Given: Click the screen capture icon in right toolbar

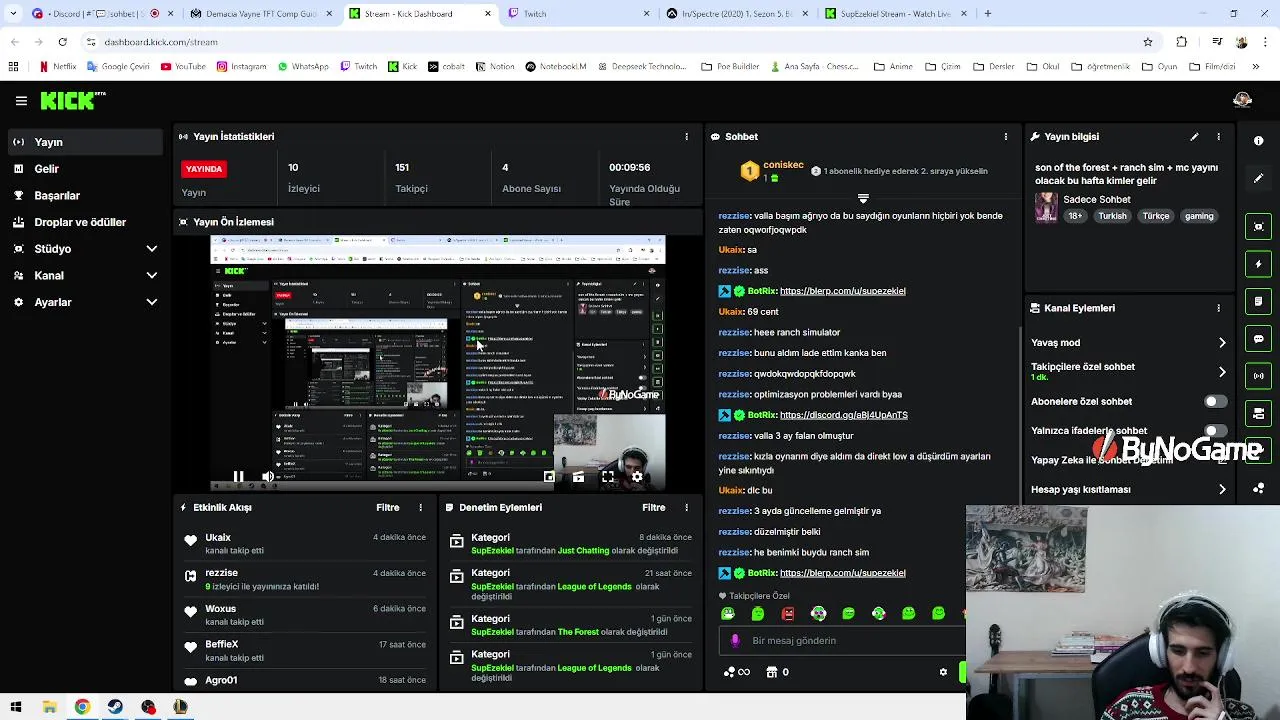Looking at the screenshot, I should 1259,227.
